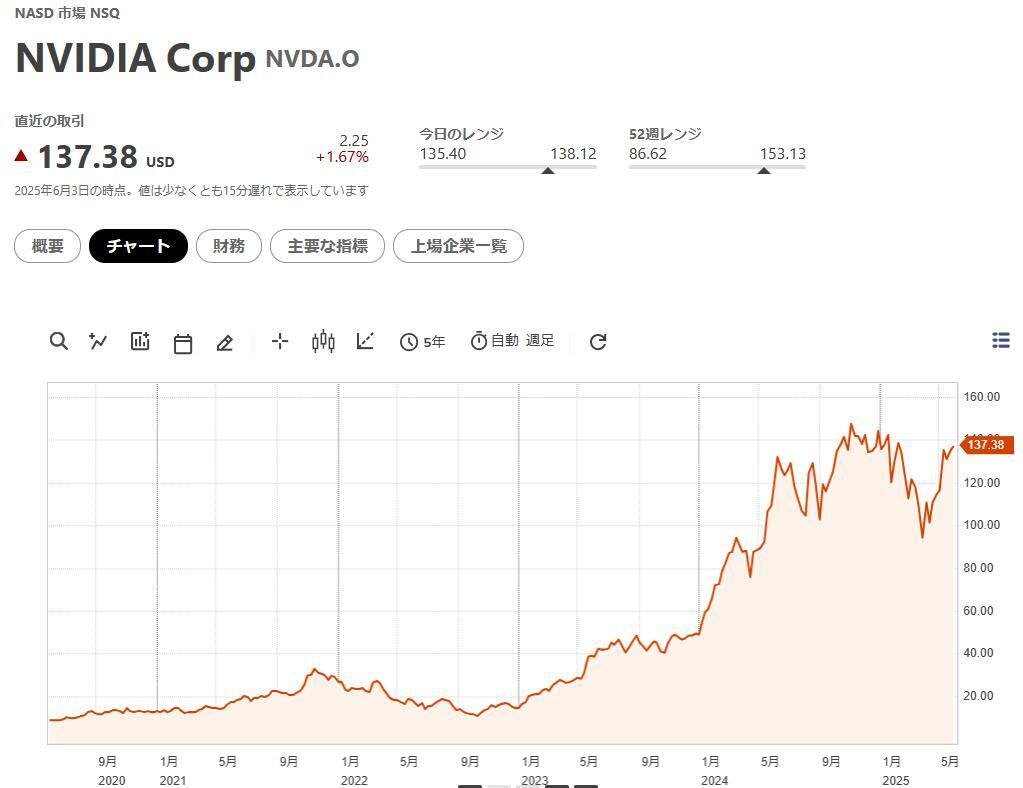Switch to the 財務 tab
Image resolution: width=1023 pixels, height=788 pixels.
228,246
